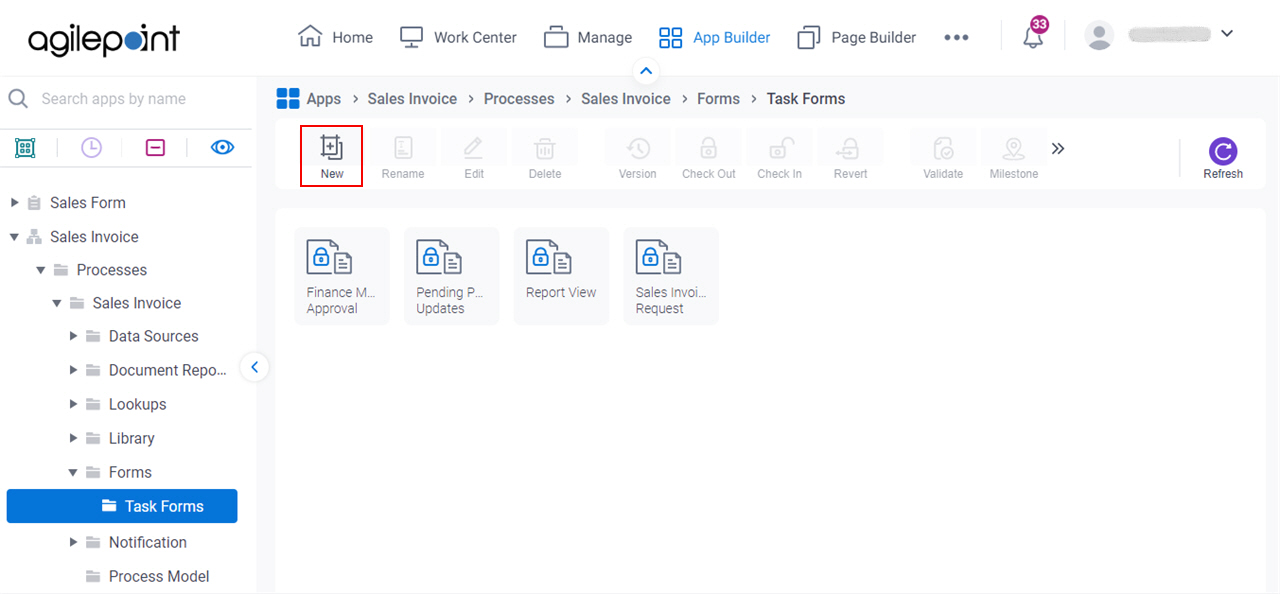The image size is (1280, 594).
Task: Click the Milestone toolbar icon
Action: (x=1014, y=156)
